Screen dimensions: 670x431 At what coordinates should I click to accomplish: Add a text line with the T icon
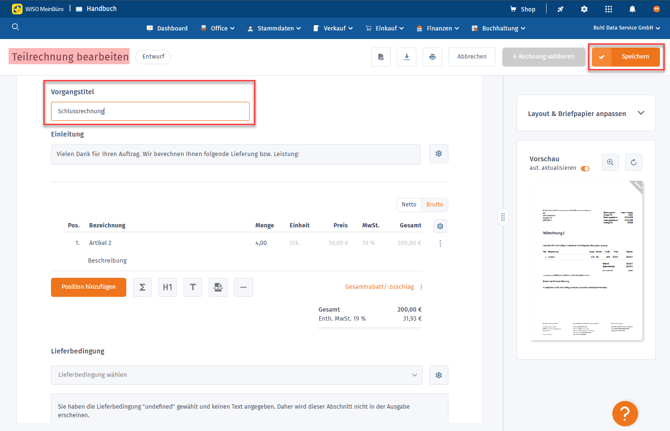click(x=193, y=287)
